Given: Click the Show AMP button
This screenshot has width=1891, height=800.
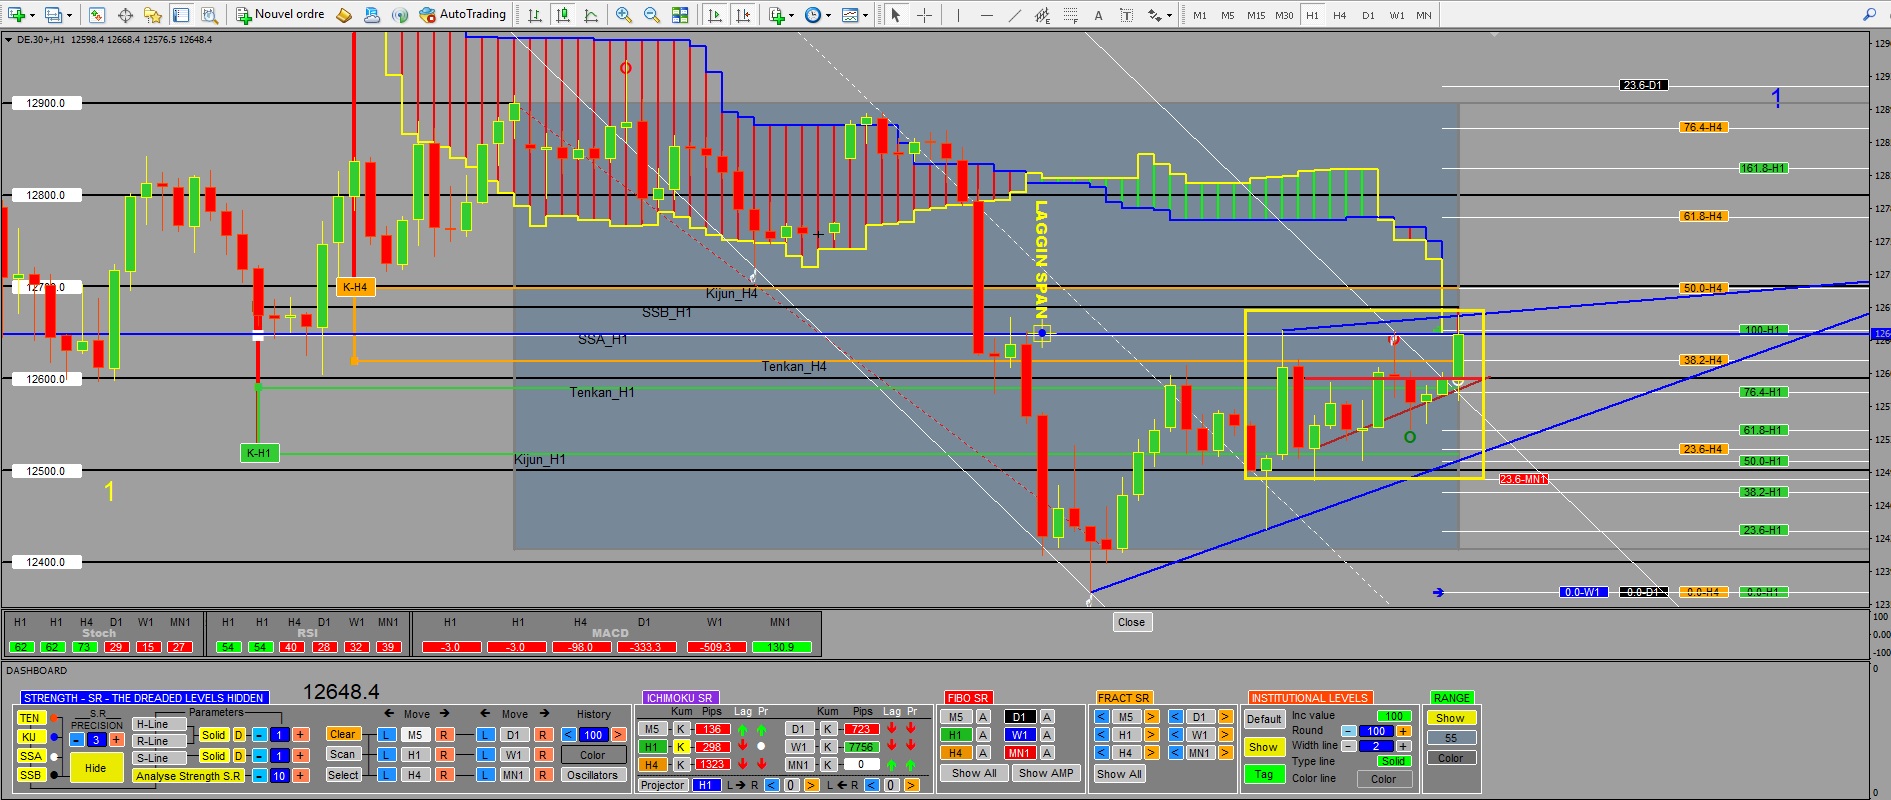Looking at the screenshot, I should [1046, 773].
